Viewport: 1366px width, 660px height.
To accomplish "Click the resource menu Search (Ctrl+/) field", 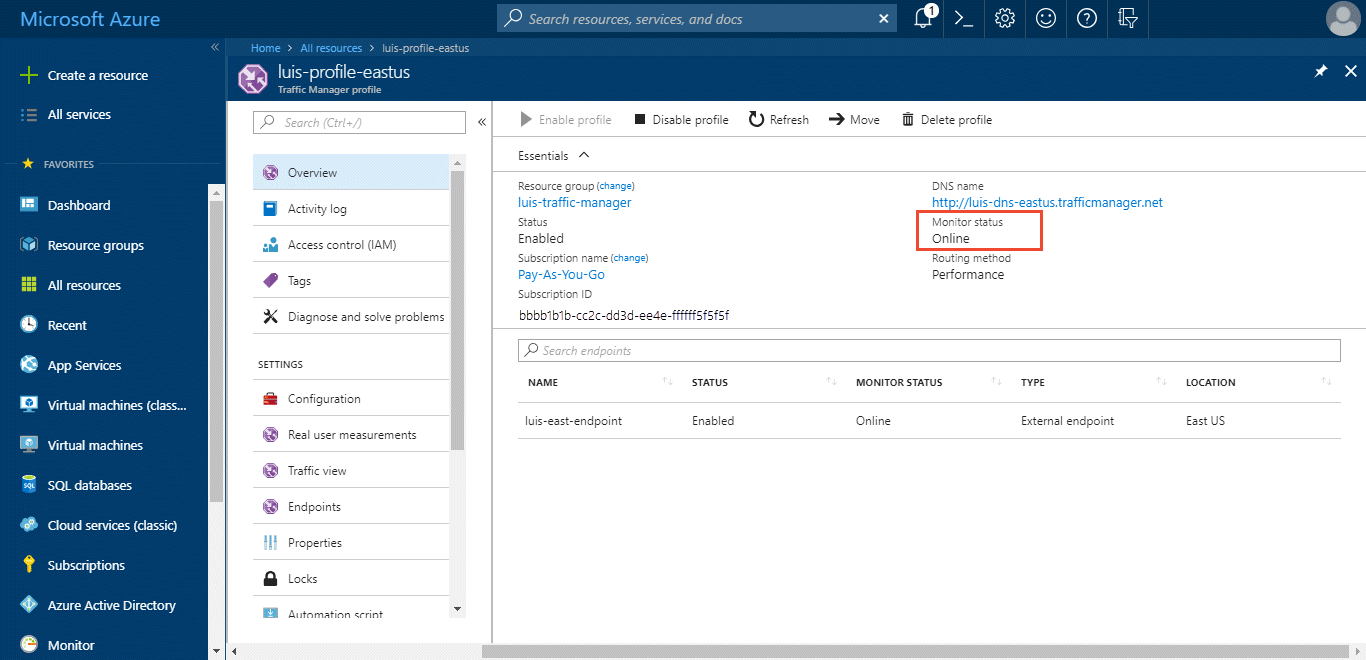I will [x=359, y=122].
